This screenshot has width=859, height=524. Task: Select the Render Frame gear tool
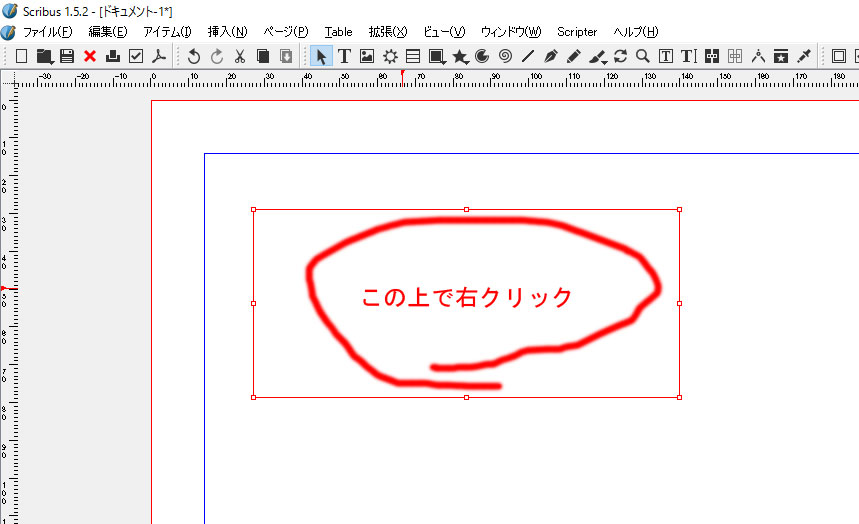pyautogui.click(x=390, y=56)
